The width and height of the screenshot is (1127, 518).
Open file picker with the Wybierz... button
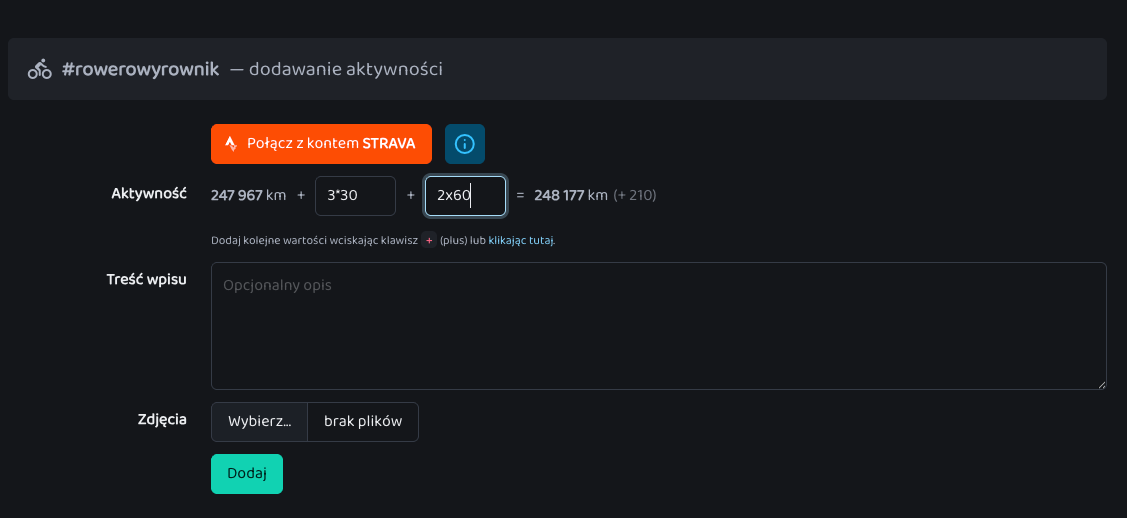[x=259, y=422]
